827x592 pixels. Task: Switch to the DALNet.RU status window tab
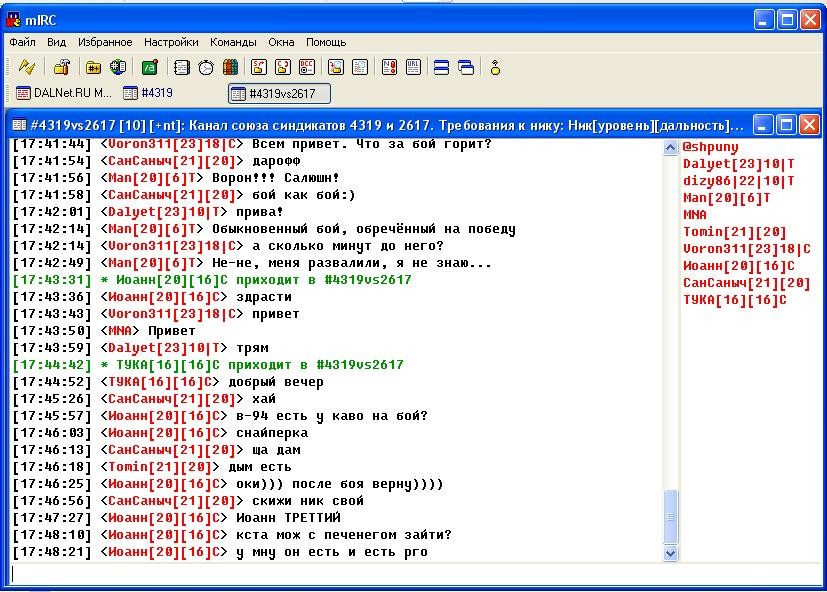pos(64,93)
